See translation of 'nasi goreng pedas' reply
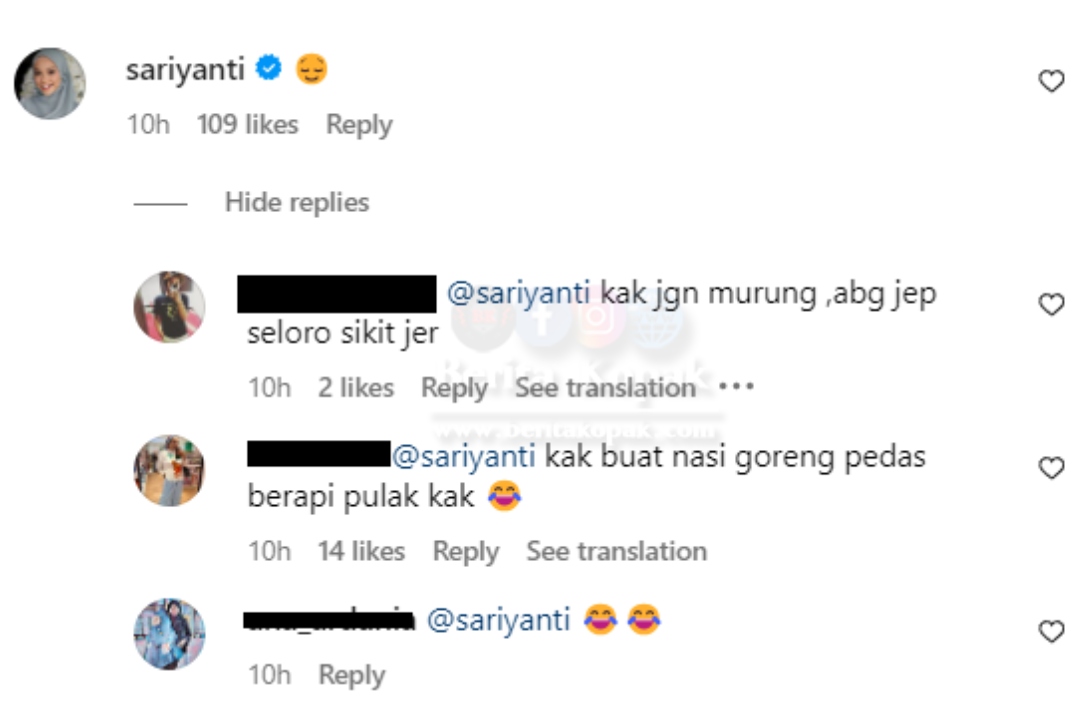Image resolution: width=1080 pixels, height=702 pixels. tap(616, 551)
